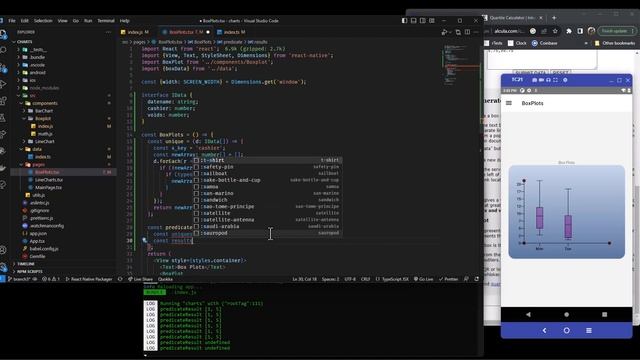
Task: Click the Run/debug icon in editor toolbar
Action: point(445,32)
